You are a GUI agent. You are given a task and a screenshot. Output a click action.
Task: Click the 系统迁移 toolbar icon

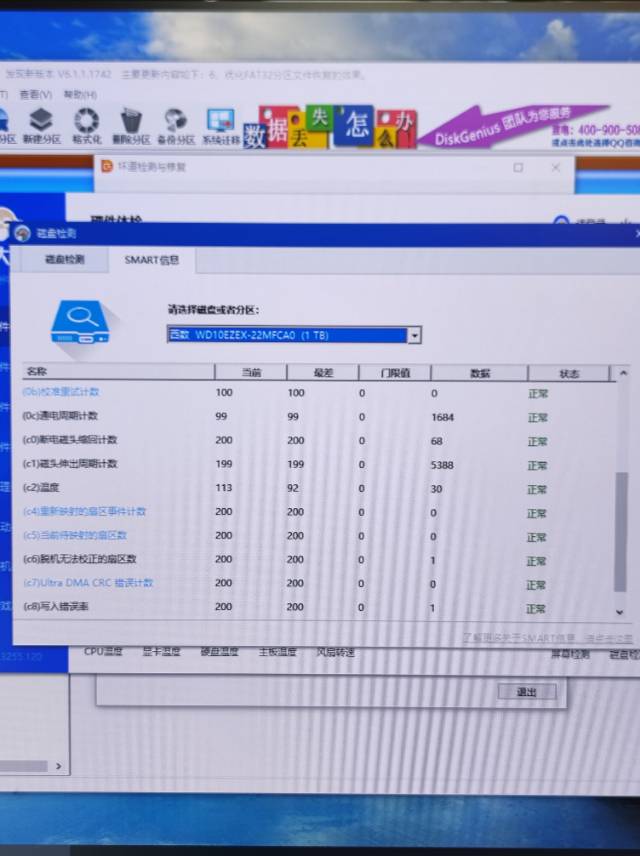[x=220, y=127]
